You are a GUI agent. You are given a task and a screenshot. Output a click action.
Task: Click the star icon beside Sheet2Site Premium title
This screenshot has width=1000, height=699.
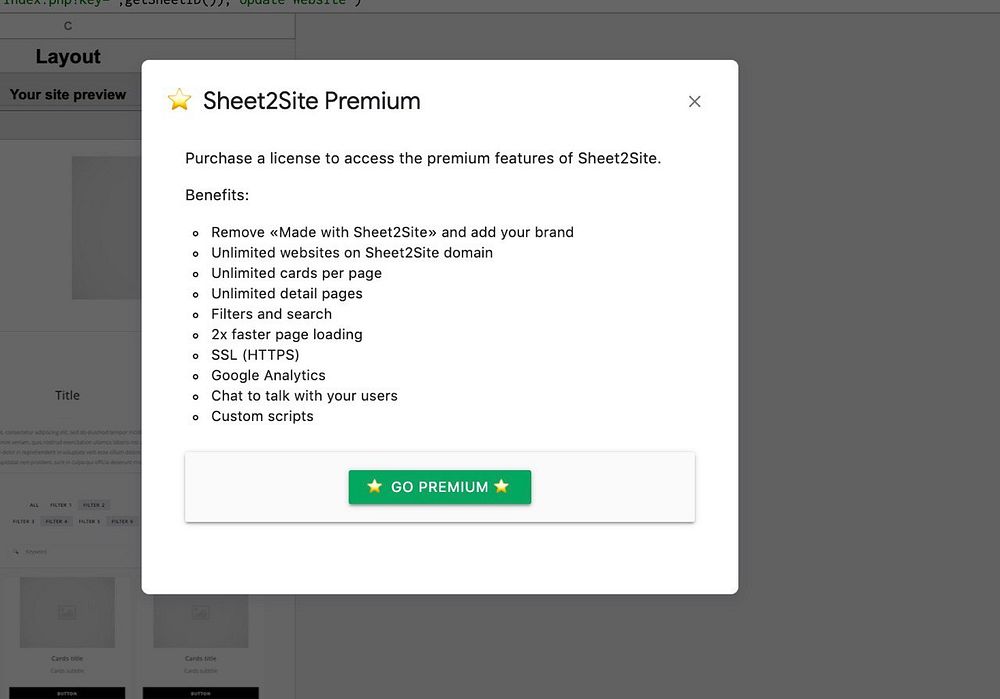pos(180,100)
